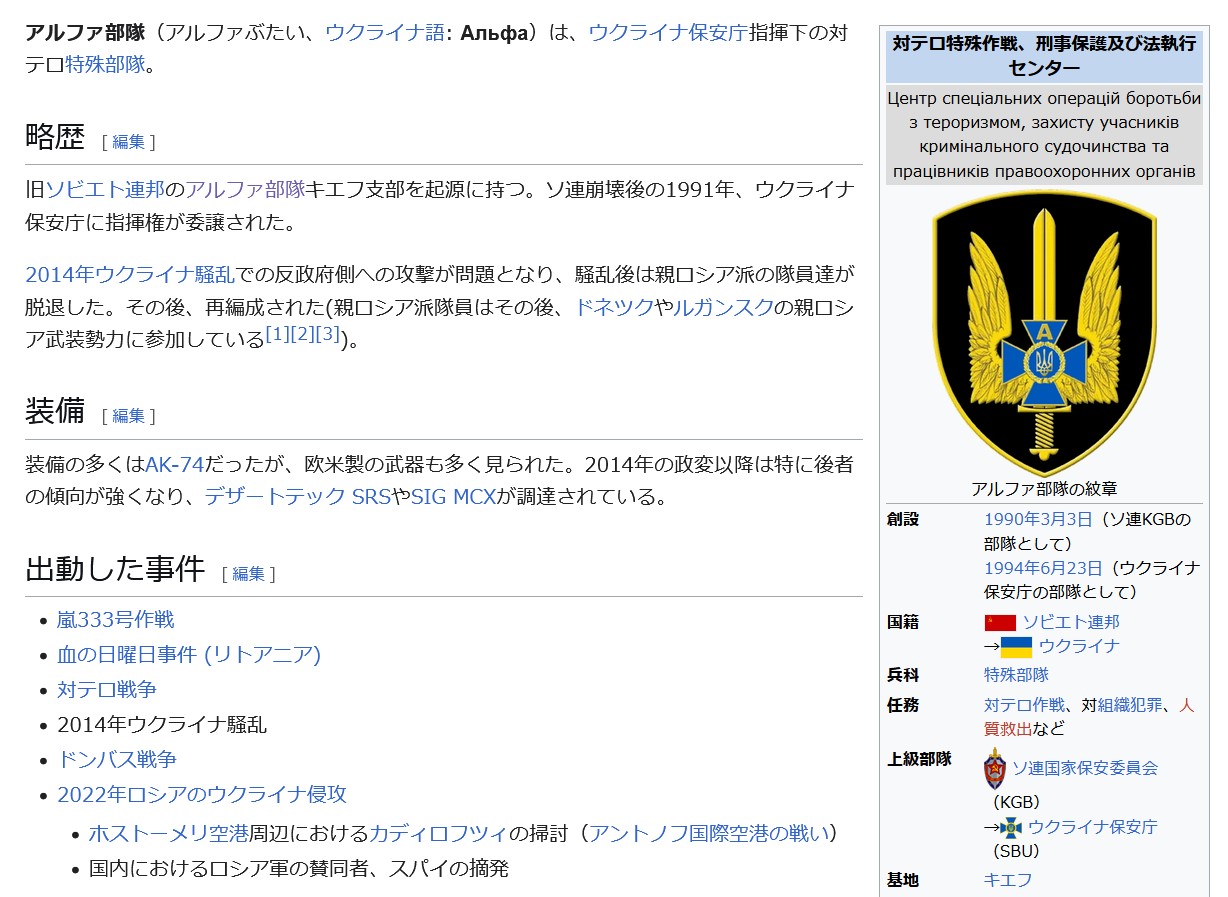The image size is (1228, 897).
Task: Edit the 出動した事件 section
Action: (x=248, y=574)
